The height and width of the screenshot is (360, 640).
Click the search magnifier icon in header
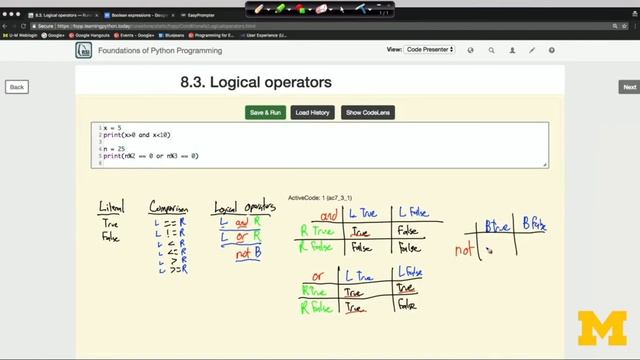(491, 50)
